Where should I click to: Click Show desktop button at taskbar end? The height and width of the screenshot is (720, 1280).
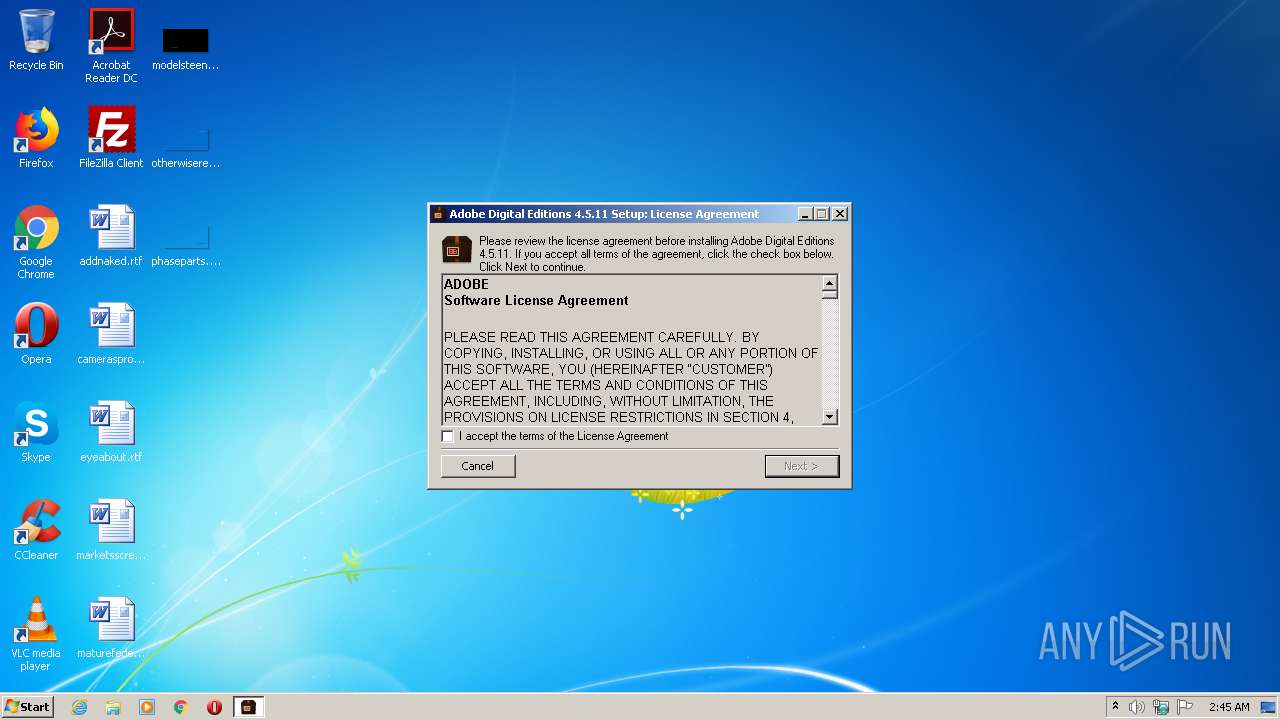[1269, 707]
